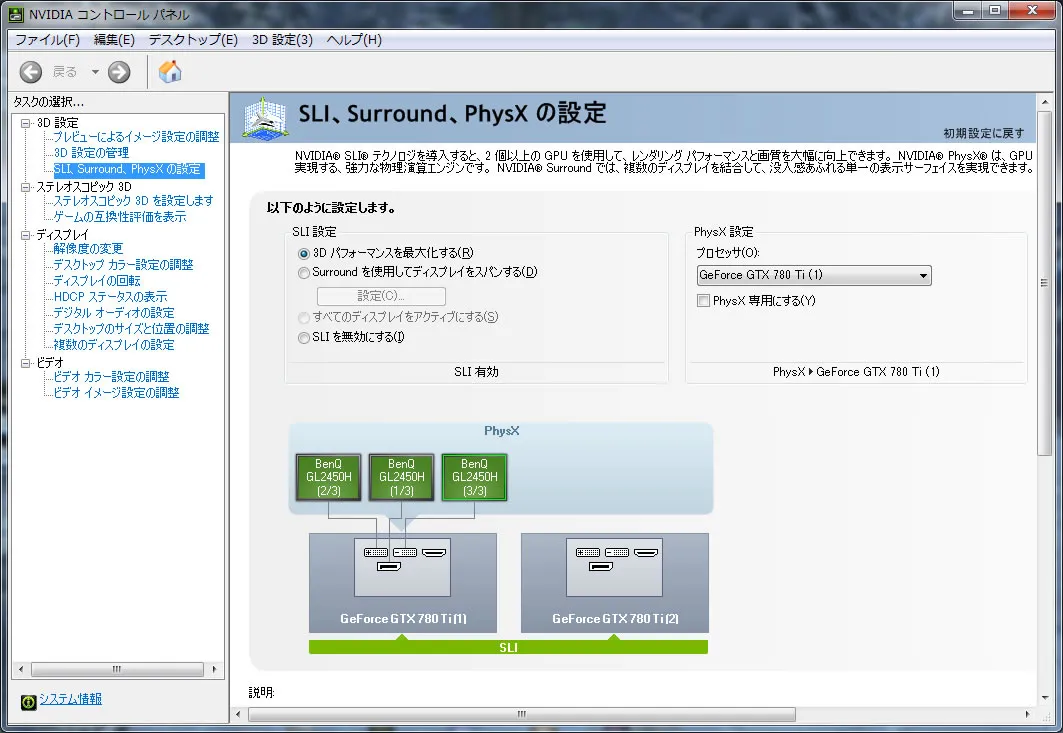Select 3D パフォーマンスを最大化する radio button
The width and height of the screenshot is (1063, 733).
pyautogui.click(x=304, y=254)
